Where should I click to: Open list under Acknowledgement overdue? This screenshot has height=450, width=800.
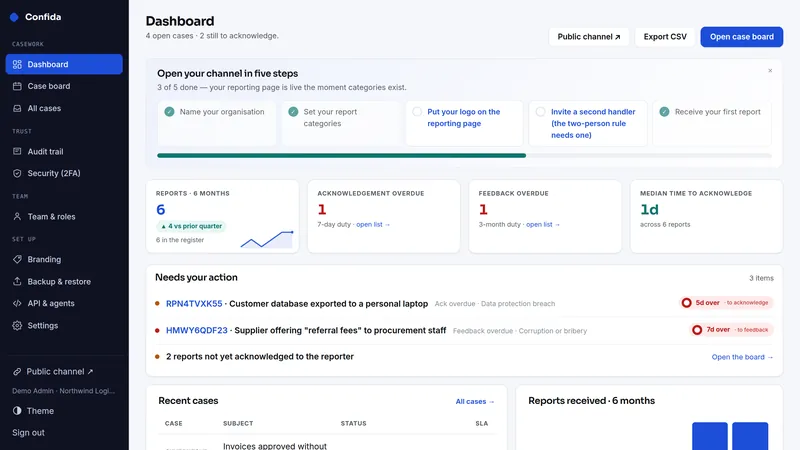[x=373, y=224]
